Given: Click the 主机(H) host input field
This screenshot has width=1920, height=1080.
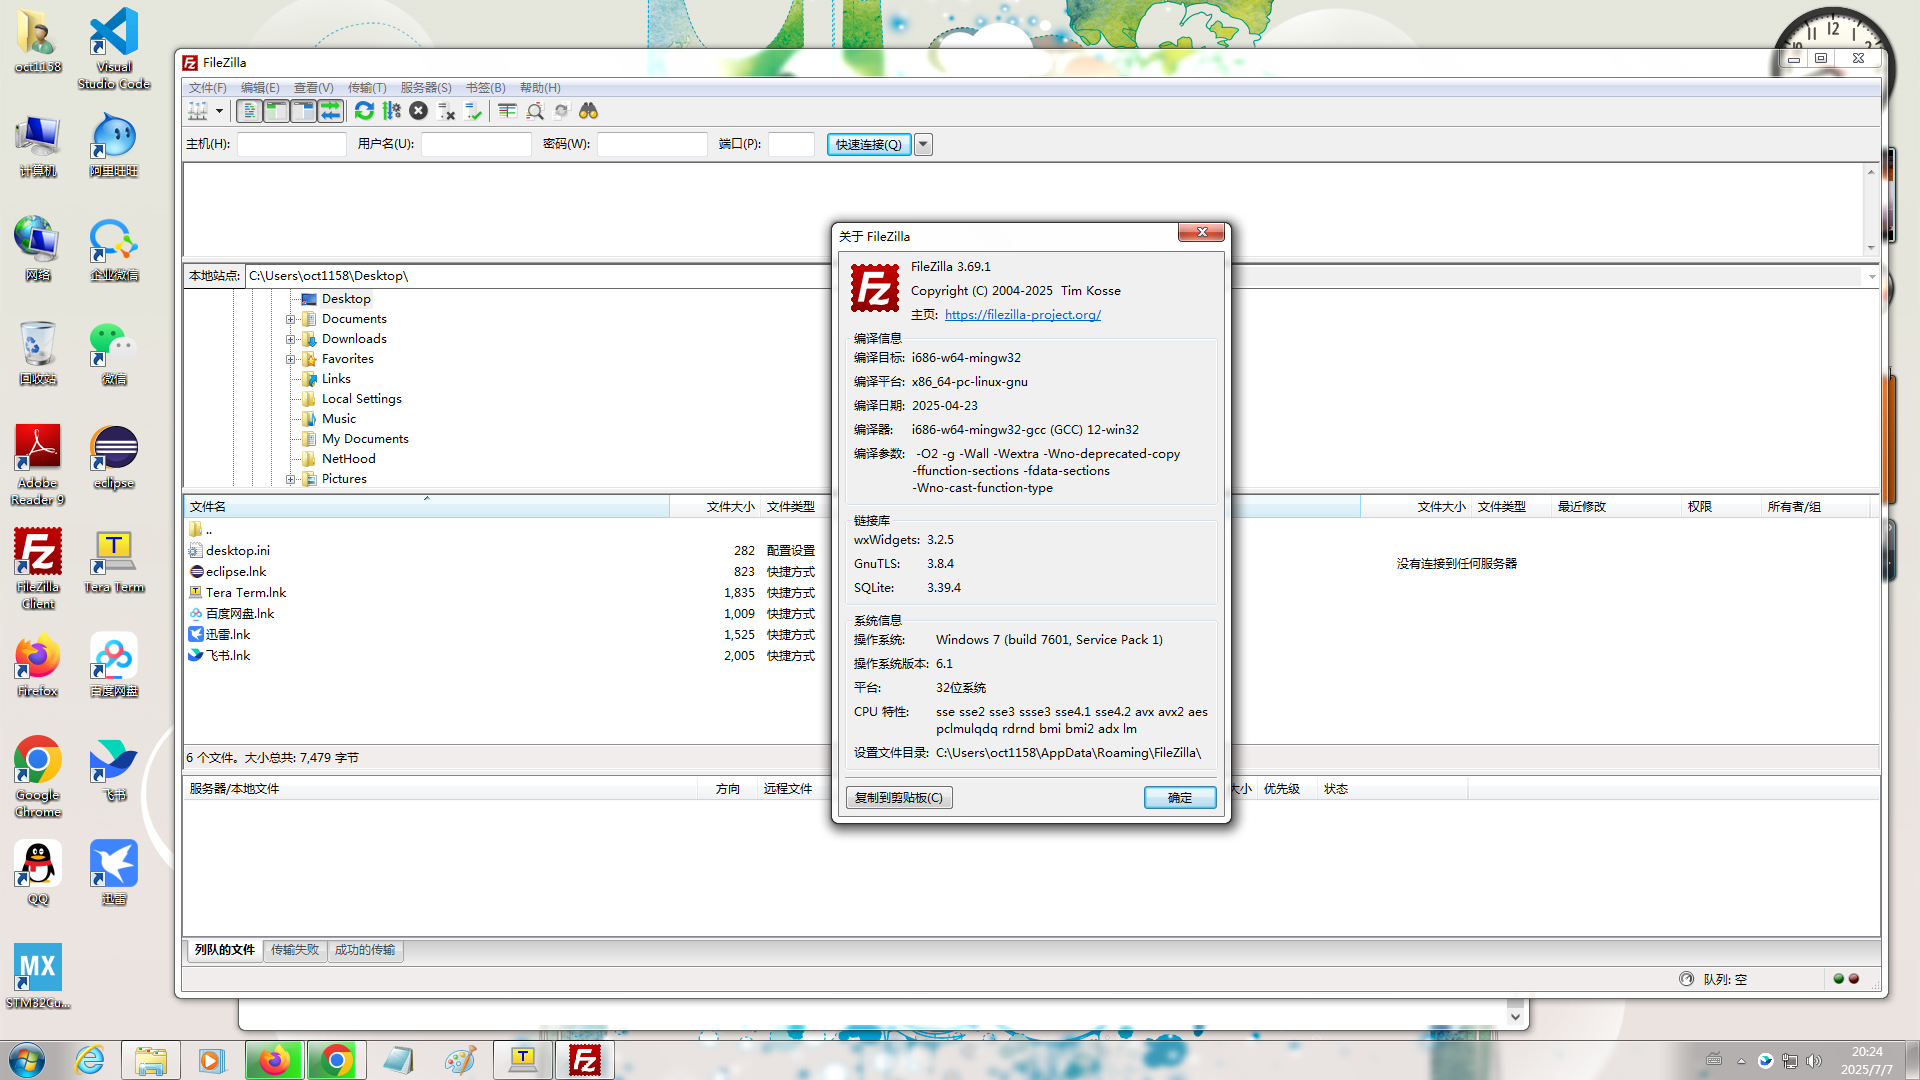Looking at the screenshot, I should click(291, 144).
